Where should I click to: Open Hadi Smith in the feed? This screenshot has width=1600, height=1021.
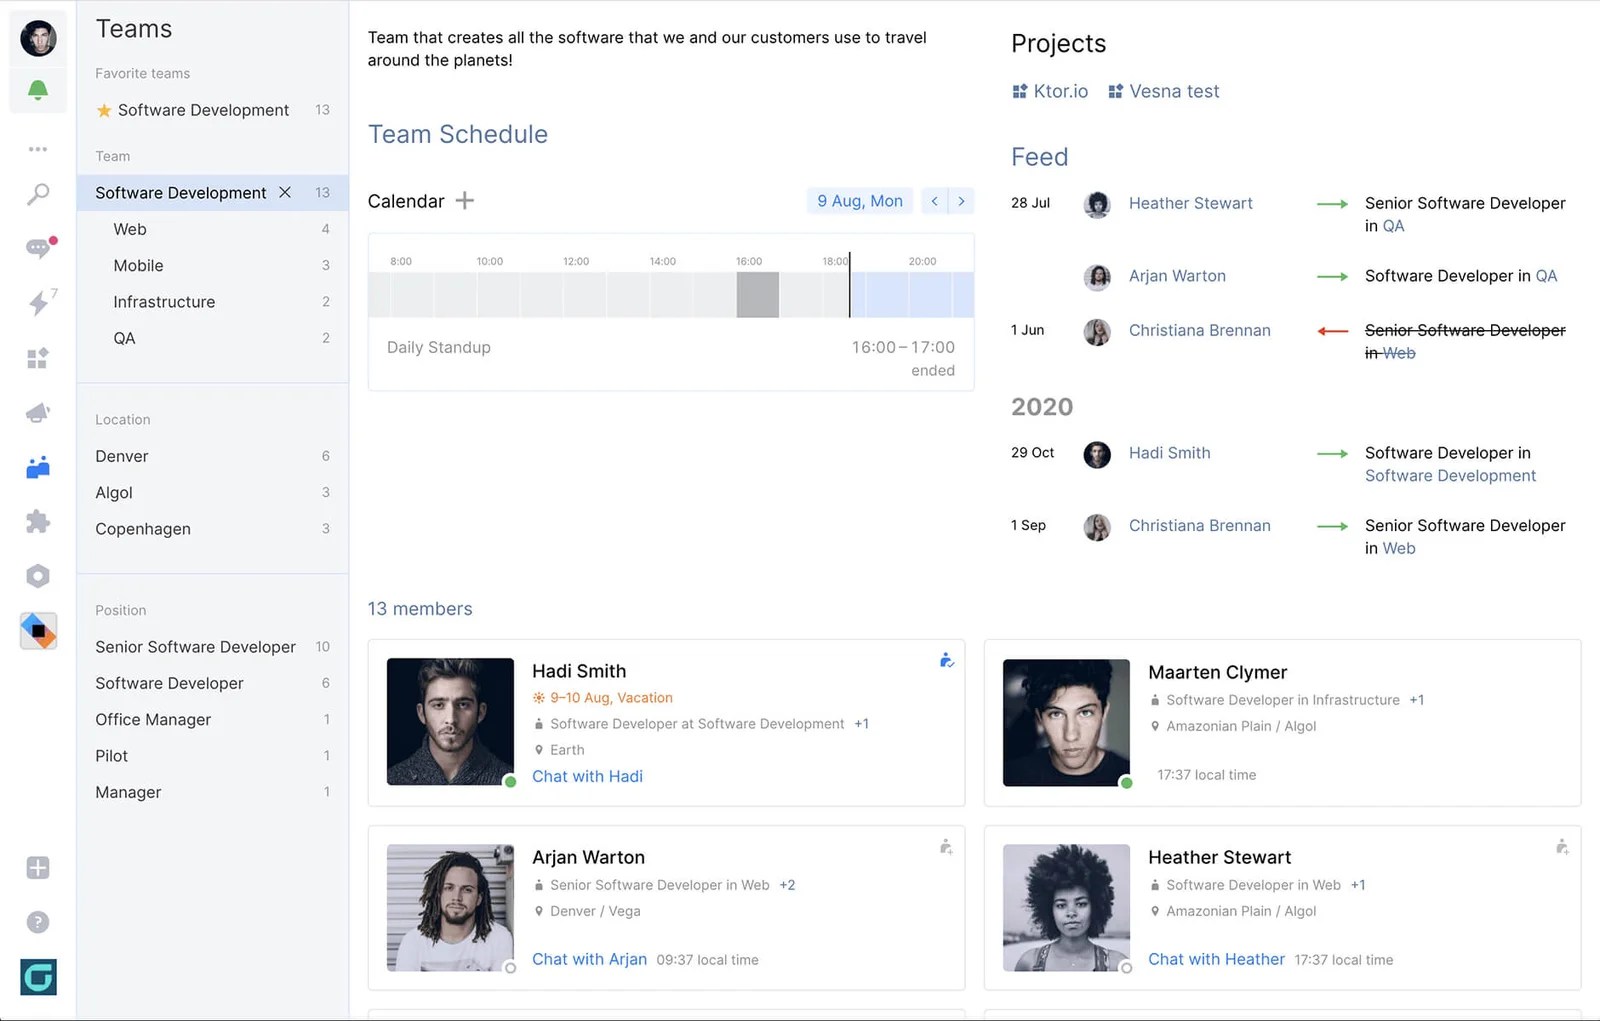1169,453
